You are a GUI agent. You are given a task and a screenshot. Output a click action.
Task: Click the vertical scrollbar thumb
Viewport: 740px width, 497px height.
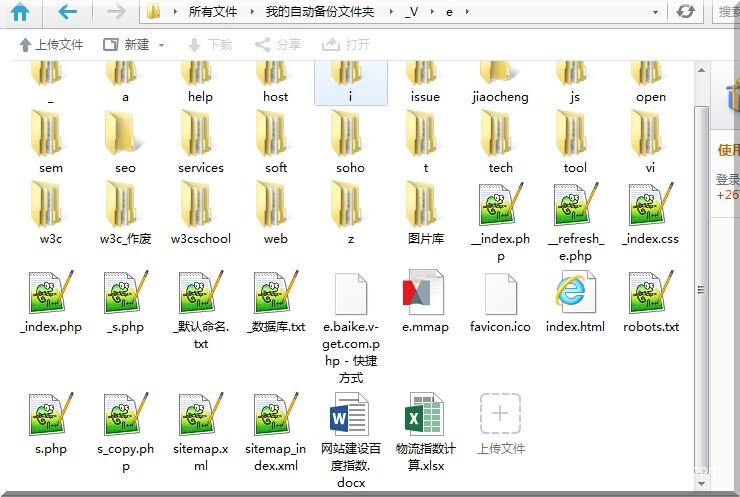coord(701,290)
